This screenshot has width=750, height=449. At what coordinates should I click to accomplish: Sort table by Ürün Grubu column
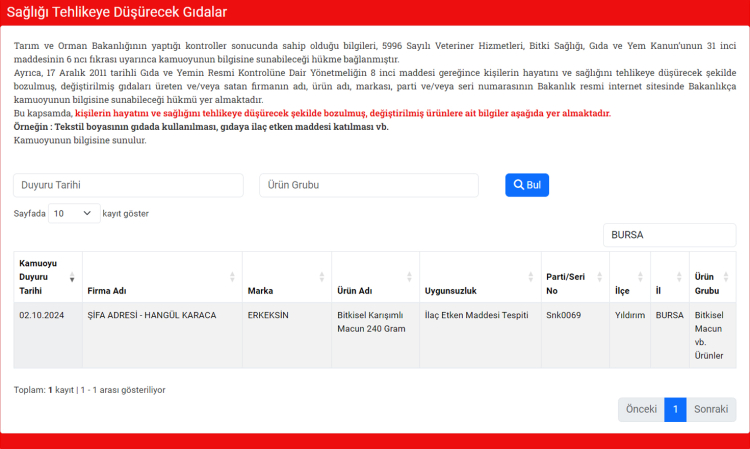coord(712,284)
